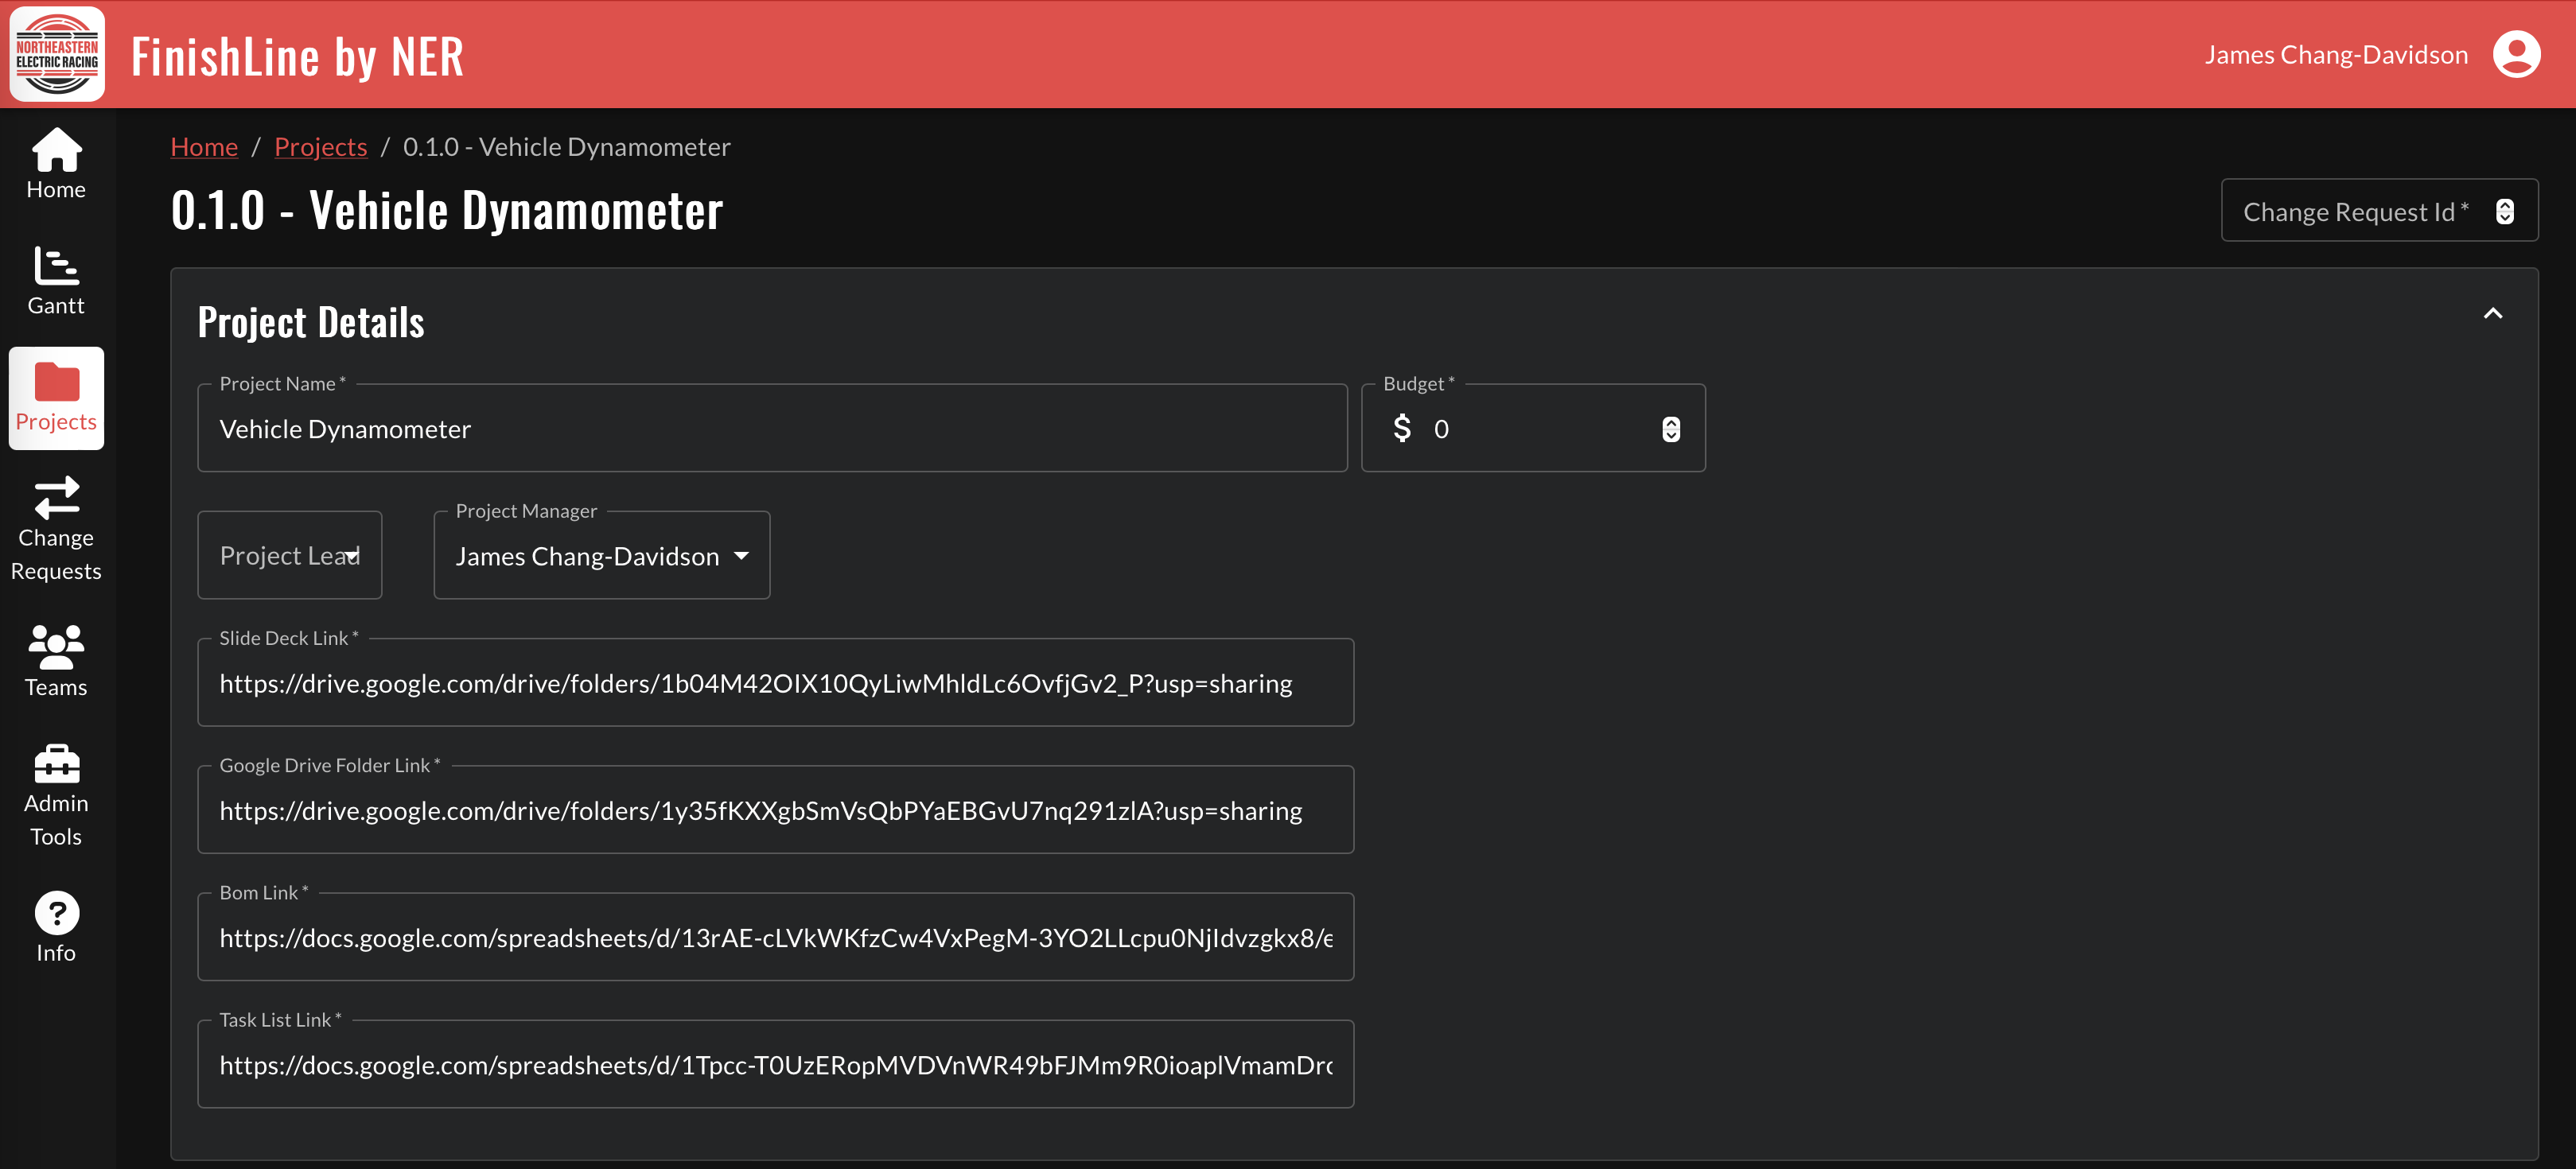Follow the Projects breadcrumb link
This screenshot has width=2576, height=1169.
(320, 147)
